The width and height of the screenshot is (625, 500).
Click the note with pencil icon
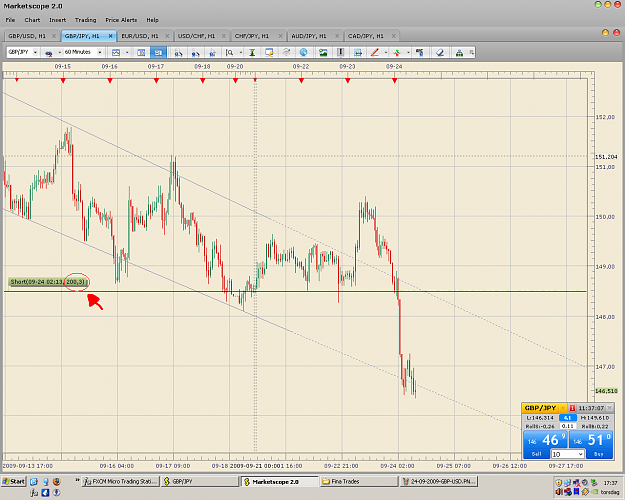coord(269,52)
